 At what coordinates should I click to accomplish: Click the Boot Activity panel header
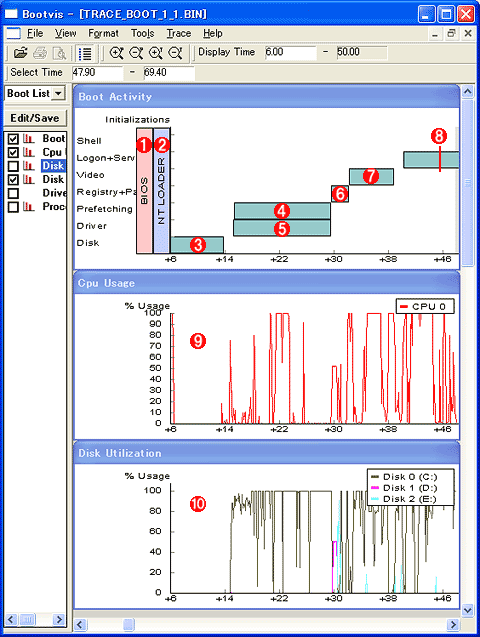click(x=266, y=97)
